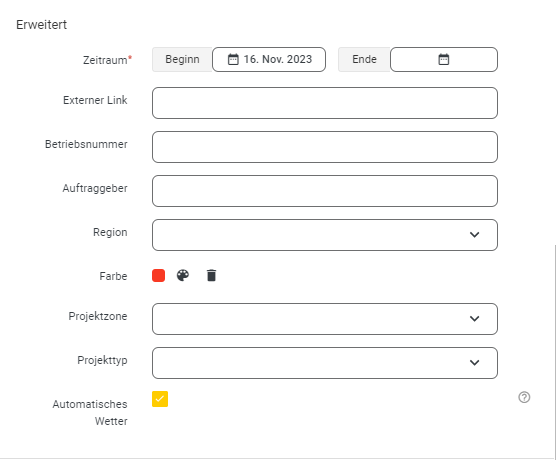Focus the Auftraggeber text field

pos(325,191)
